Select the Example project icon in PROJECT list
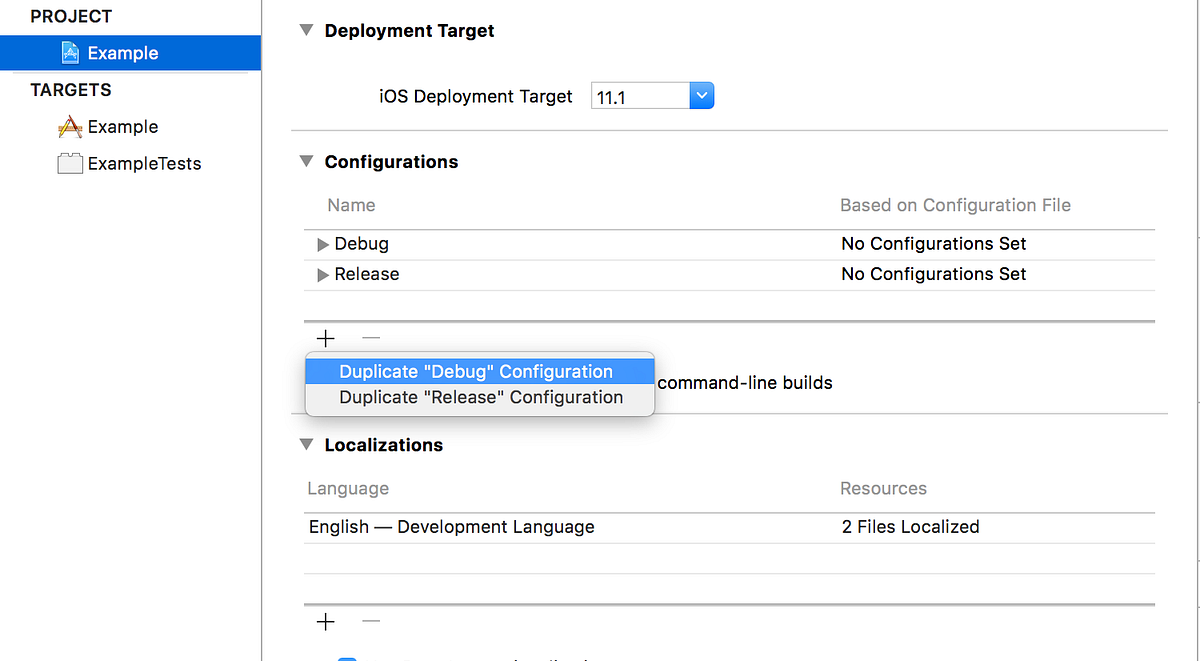Image resolution: width=1200 pixels, height=661 pixels. [70, 52]
